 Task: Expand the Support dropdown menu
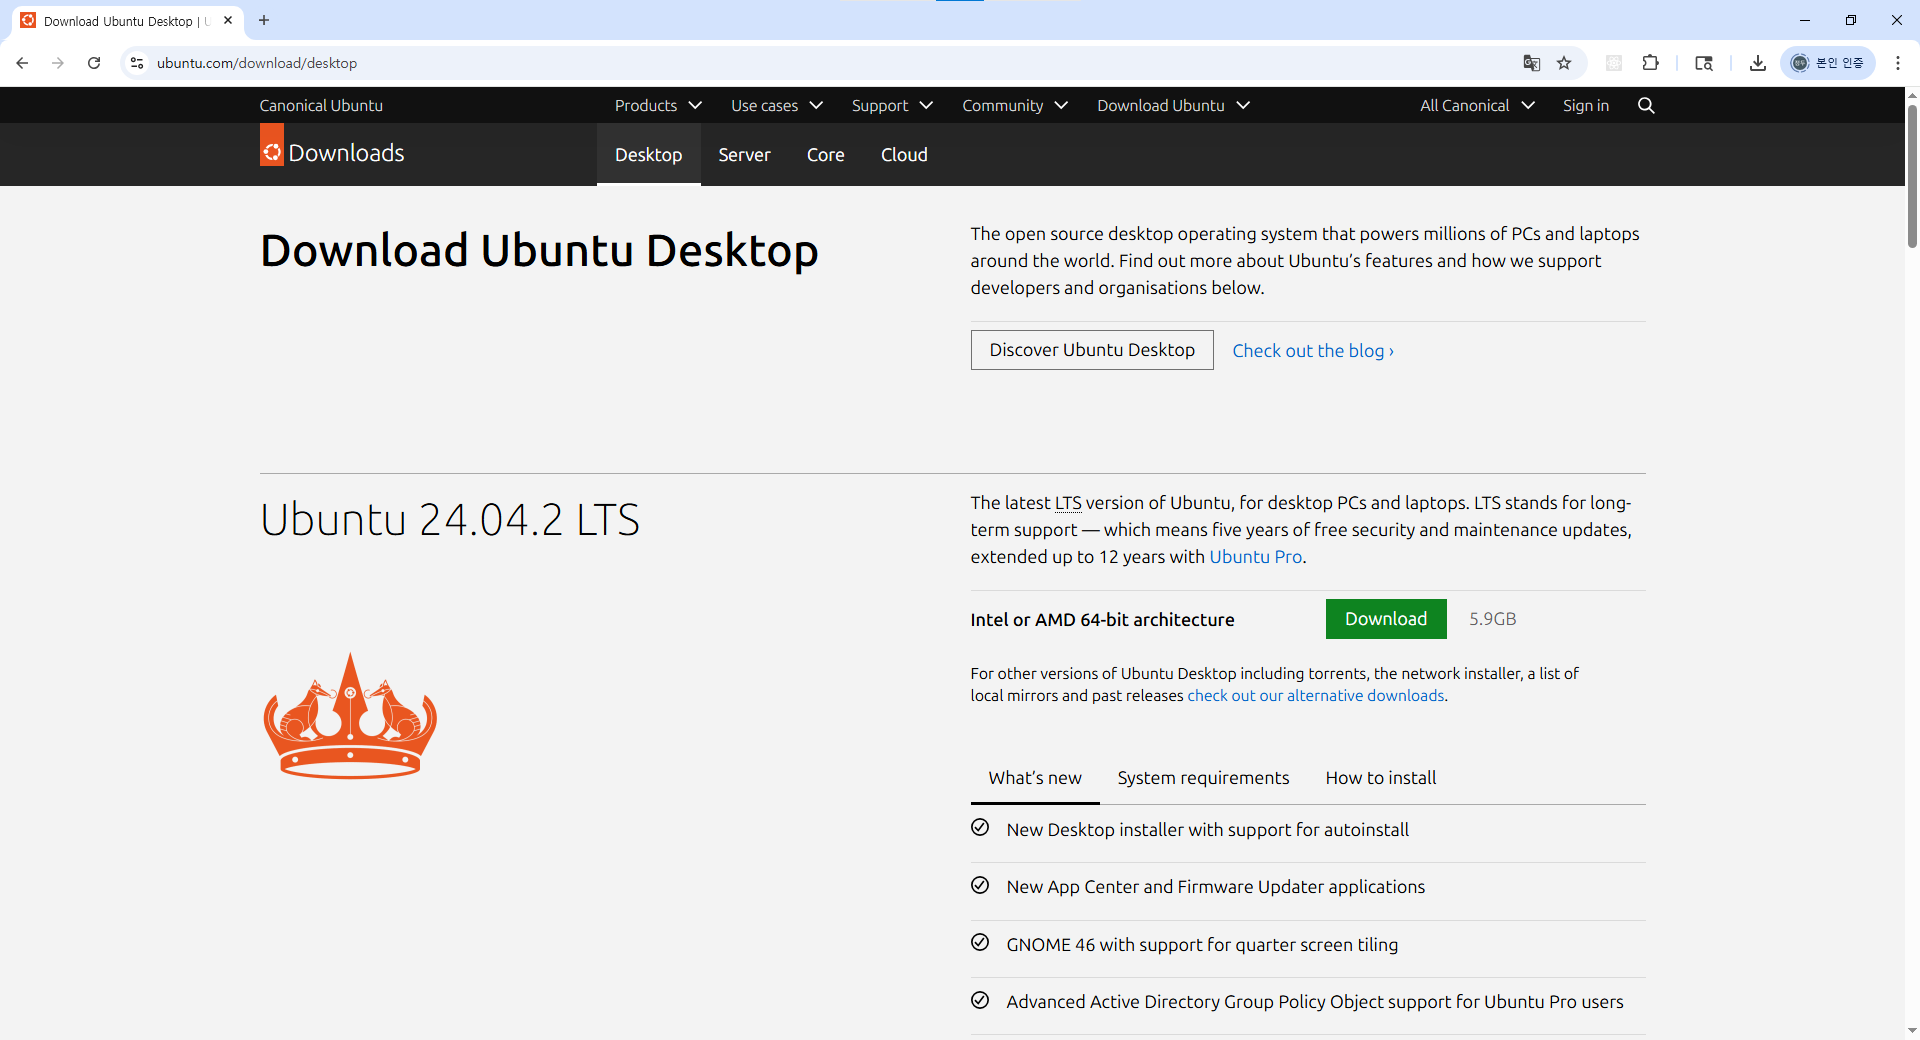click(892, 105)
